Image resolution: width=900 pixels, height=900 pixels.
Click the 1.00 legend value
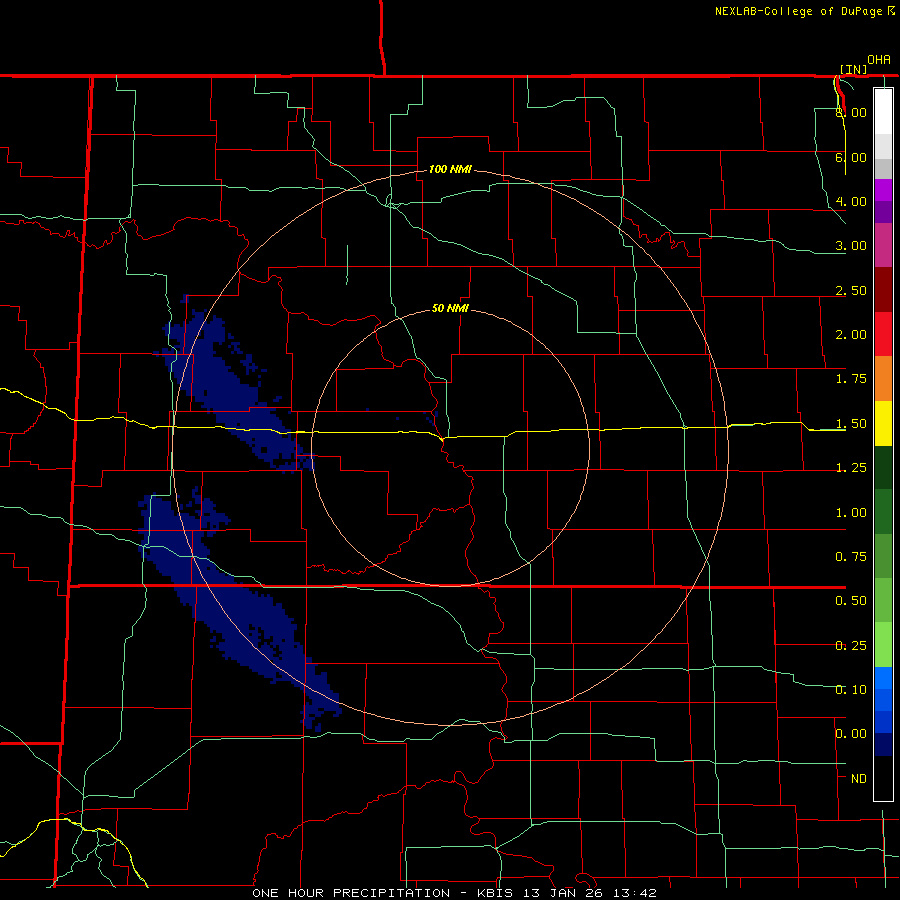851,513
